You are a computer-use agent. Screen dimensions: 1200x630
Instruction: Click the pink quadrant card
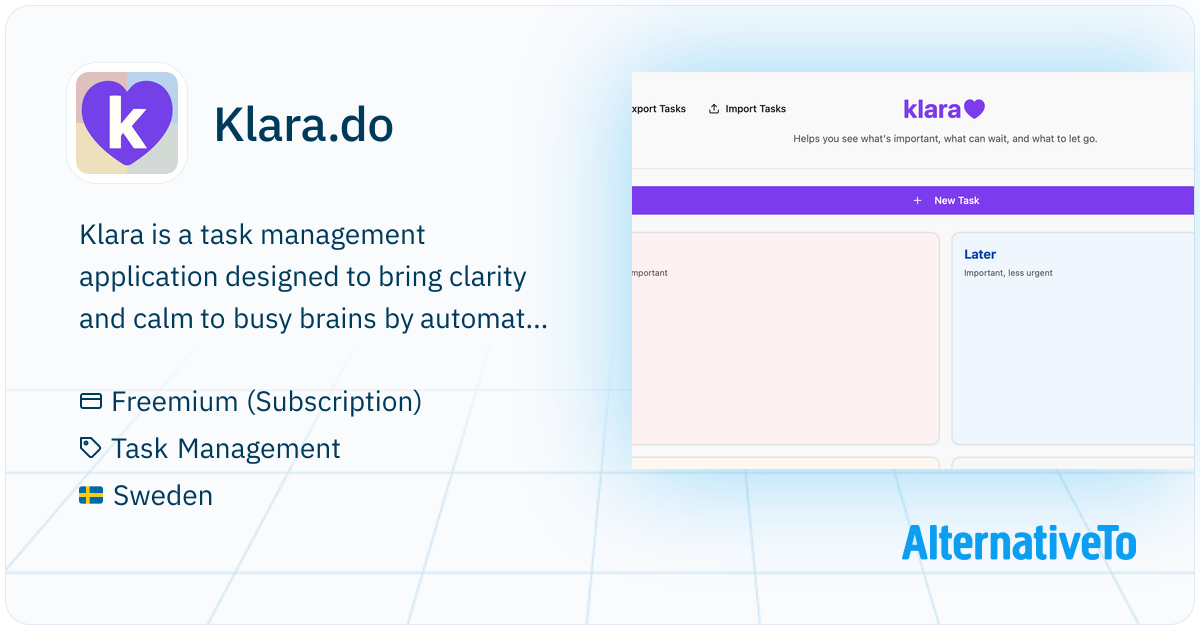(785, 338)
